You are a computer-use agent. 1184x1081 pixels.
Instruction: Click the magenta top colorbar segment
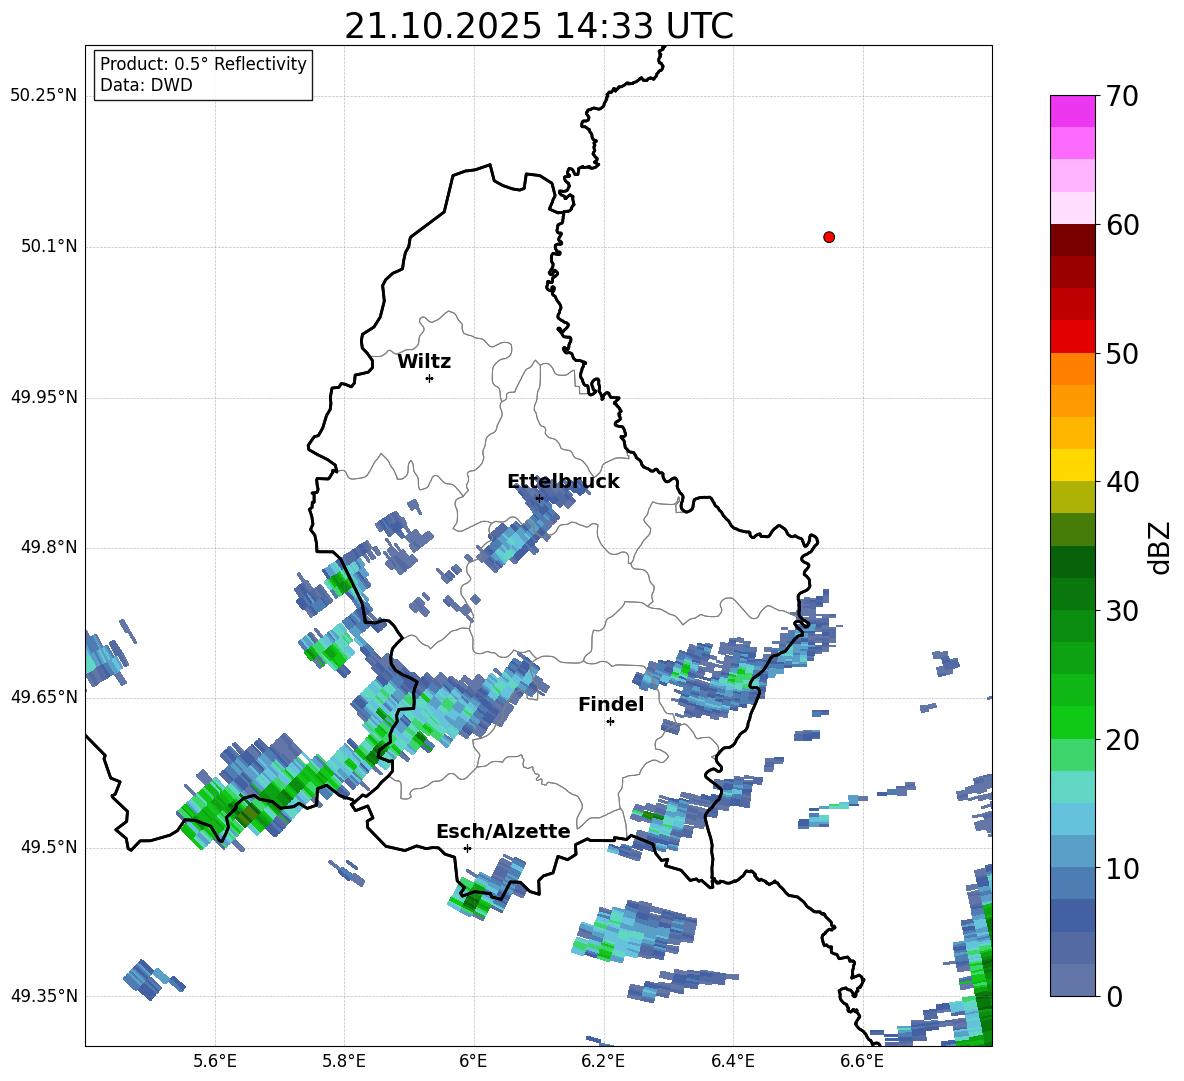click(x=1072, y=112)
